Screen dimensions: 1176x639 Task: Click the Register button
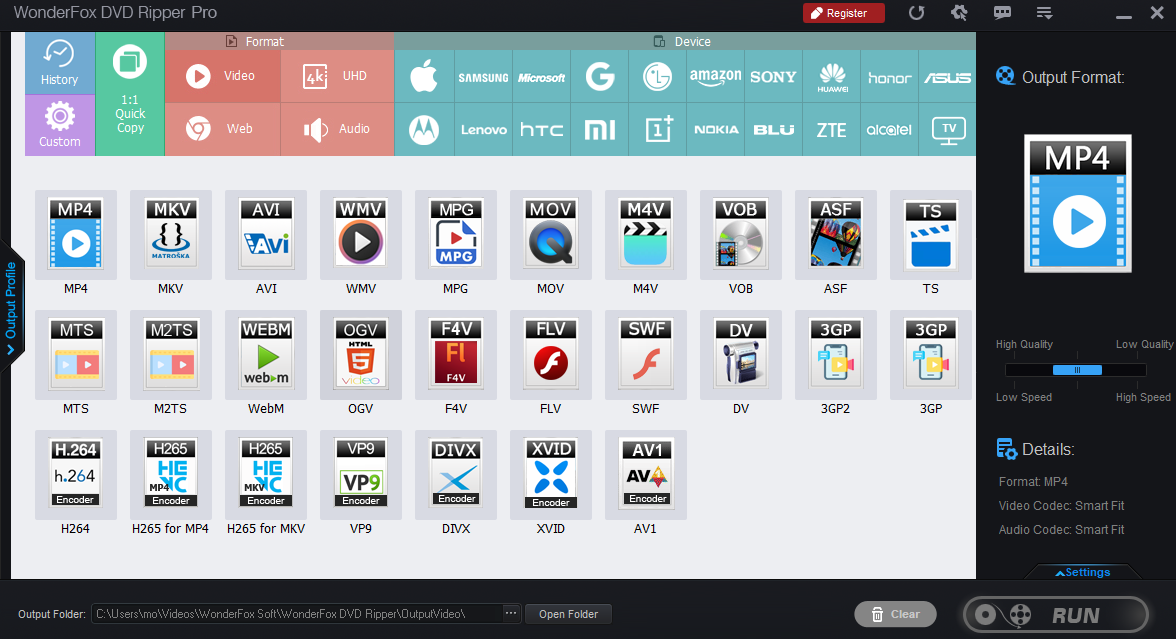[843, 13]
